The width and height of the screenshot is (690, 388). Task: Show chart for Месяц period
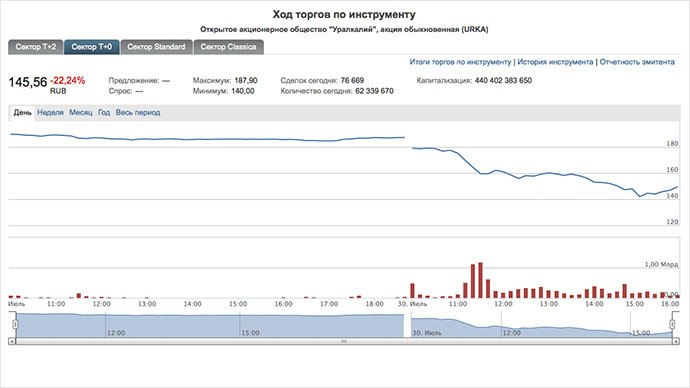(81, 113)
